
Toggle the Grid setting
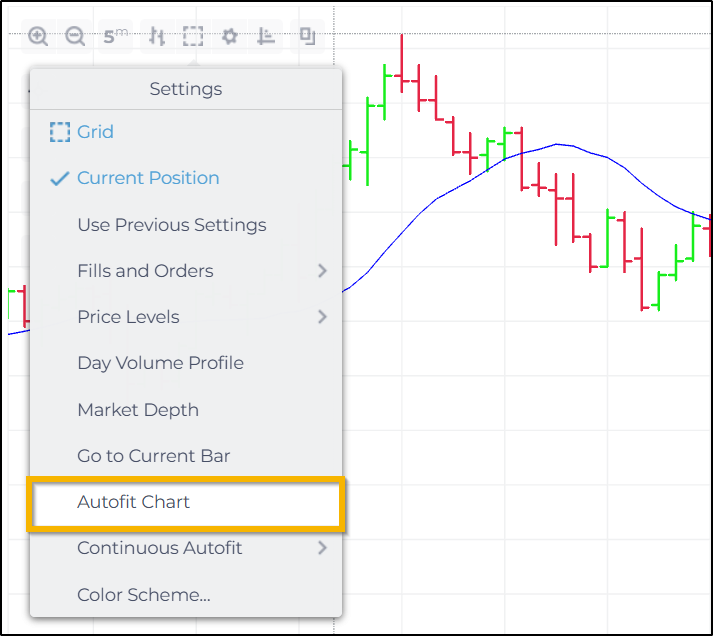click(x=186, y=132)
